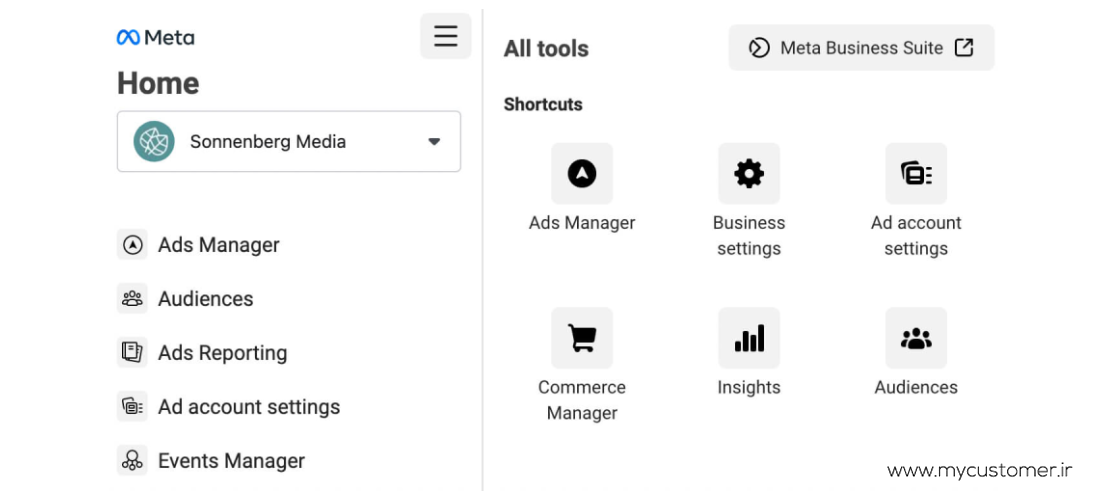Open the Events Manager menu label
1100x500 pixels.
232,461
